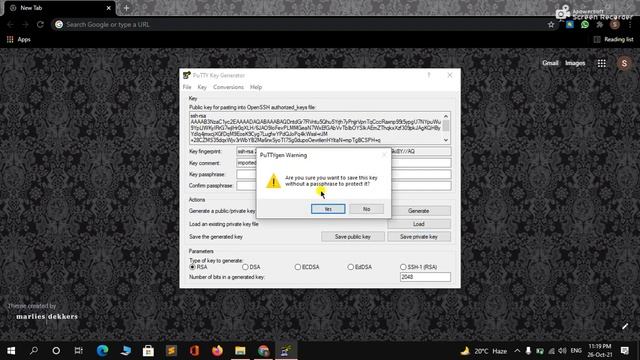Open Windows taskbar search

click(34, 351)
